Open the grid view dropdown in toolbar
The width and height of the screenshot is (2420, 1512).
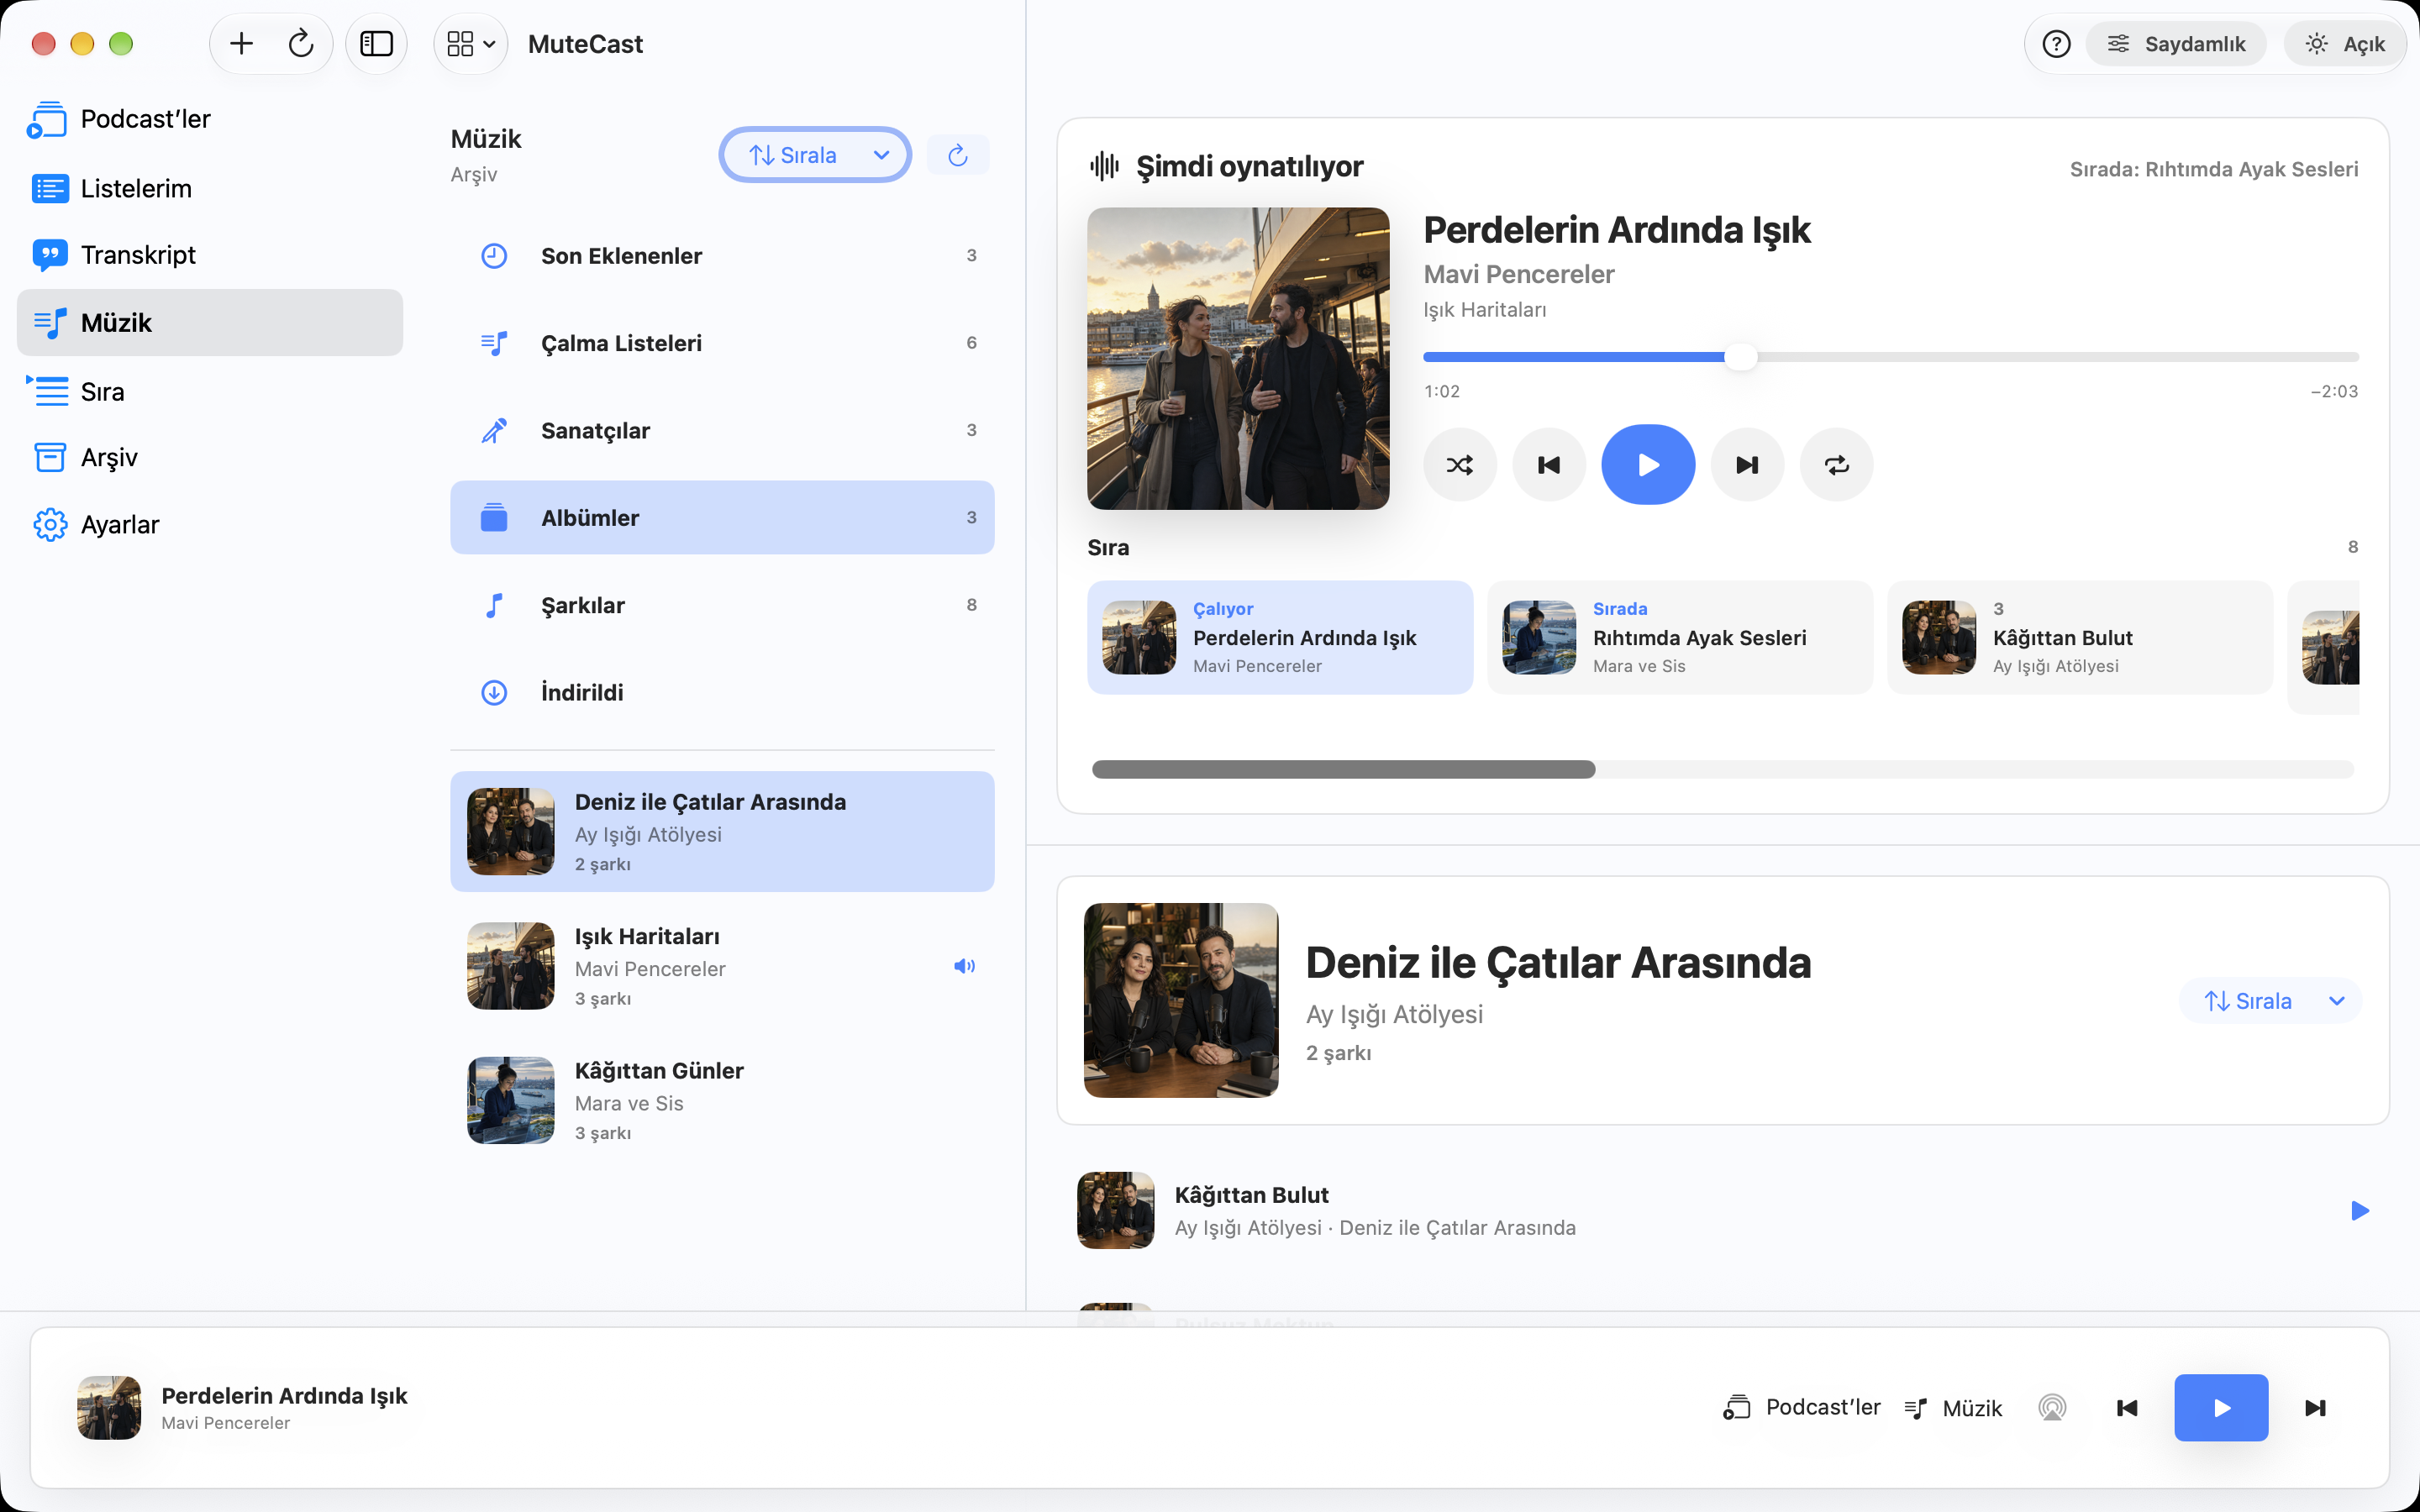[x=471, y=44]
